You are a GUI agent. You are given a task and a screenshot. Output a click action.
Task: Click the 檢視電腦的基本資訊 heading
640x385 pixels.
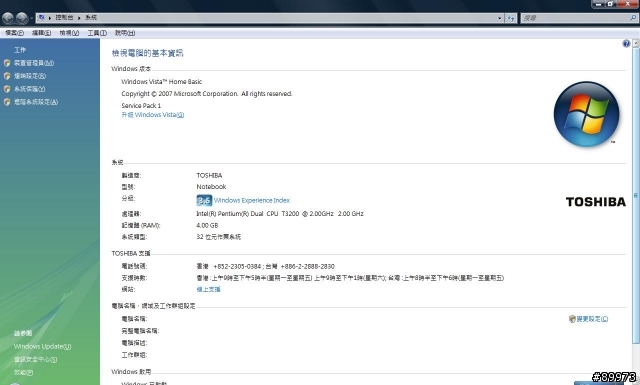pyautogui.click(x=148, y=53)
